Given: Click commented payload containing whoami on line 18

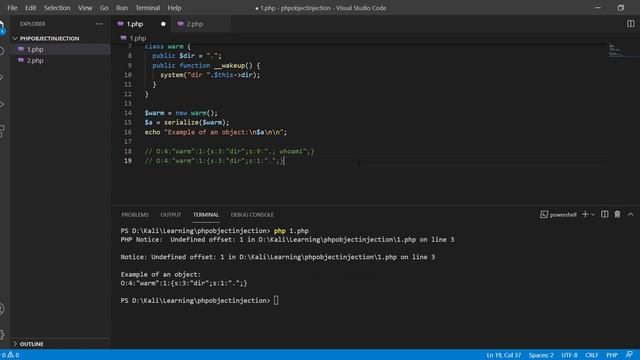Looking at the screenshot, I should click(x=229, y=151).
